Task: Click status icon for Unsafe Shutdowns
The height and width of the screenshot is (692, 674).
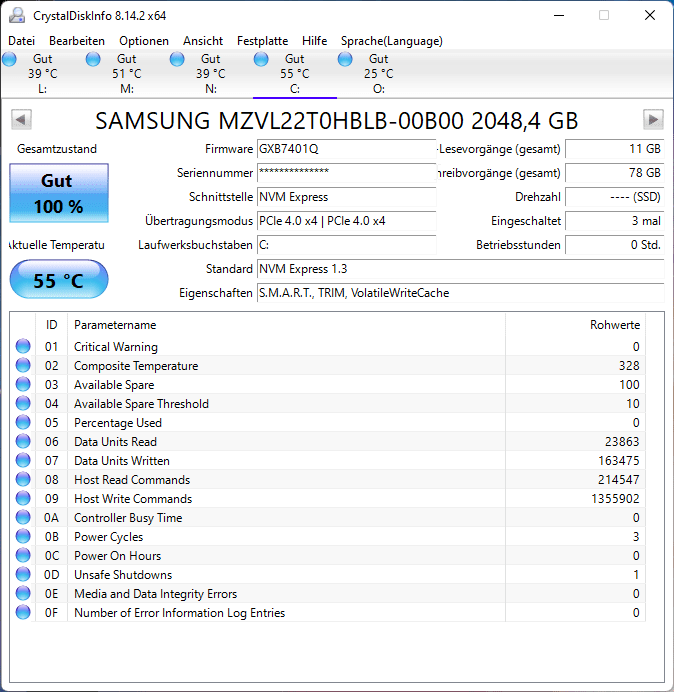Action: click(x=23, y=574)
